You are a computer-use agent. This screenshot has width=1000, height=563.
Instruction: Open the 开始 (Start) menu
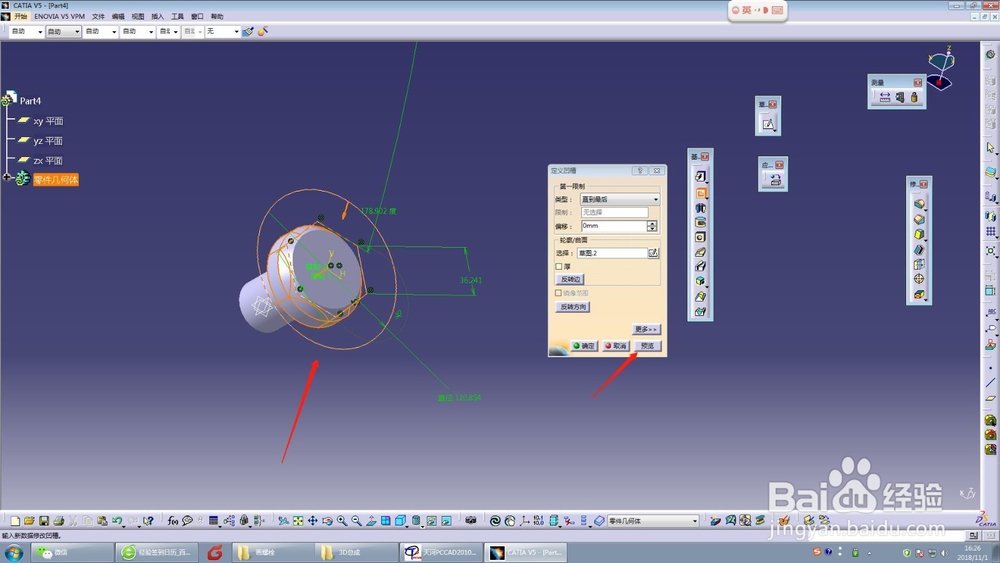[x=20, y=17]
